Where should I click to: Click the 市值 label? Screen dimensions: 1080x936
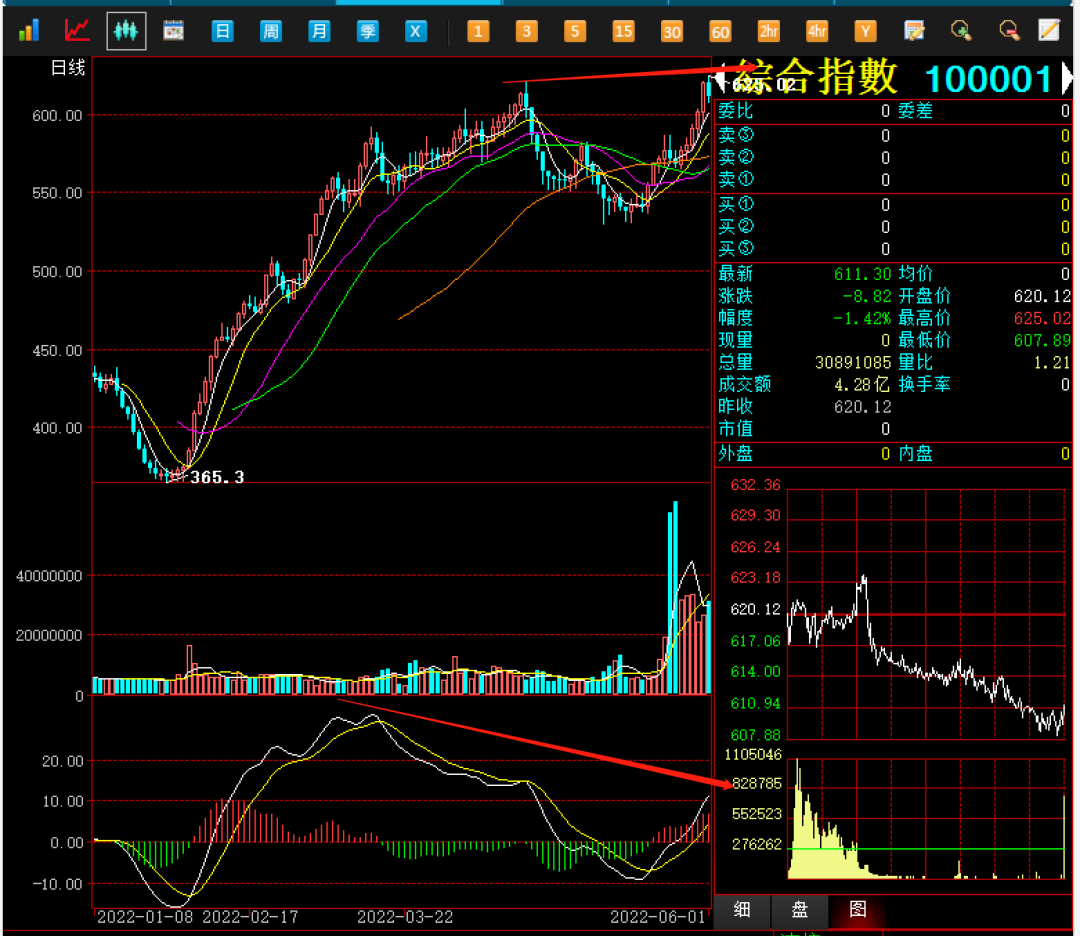coord(736,428)
